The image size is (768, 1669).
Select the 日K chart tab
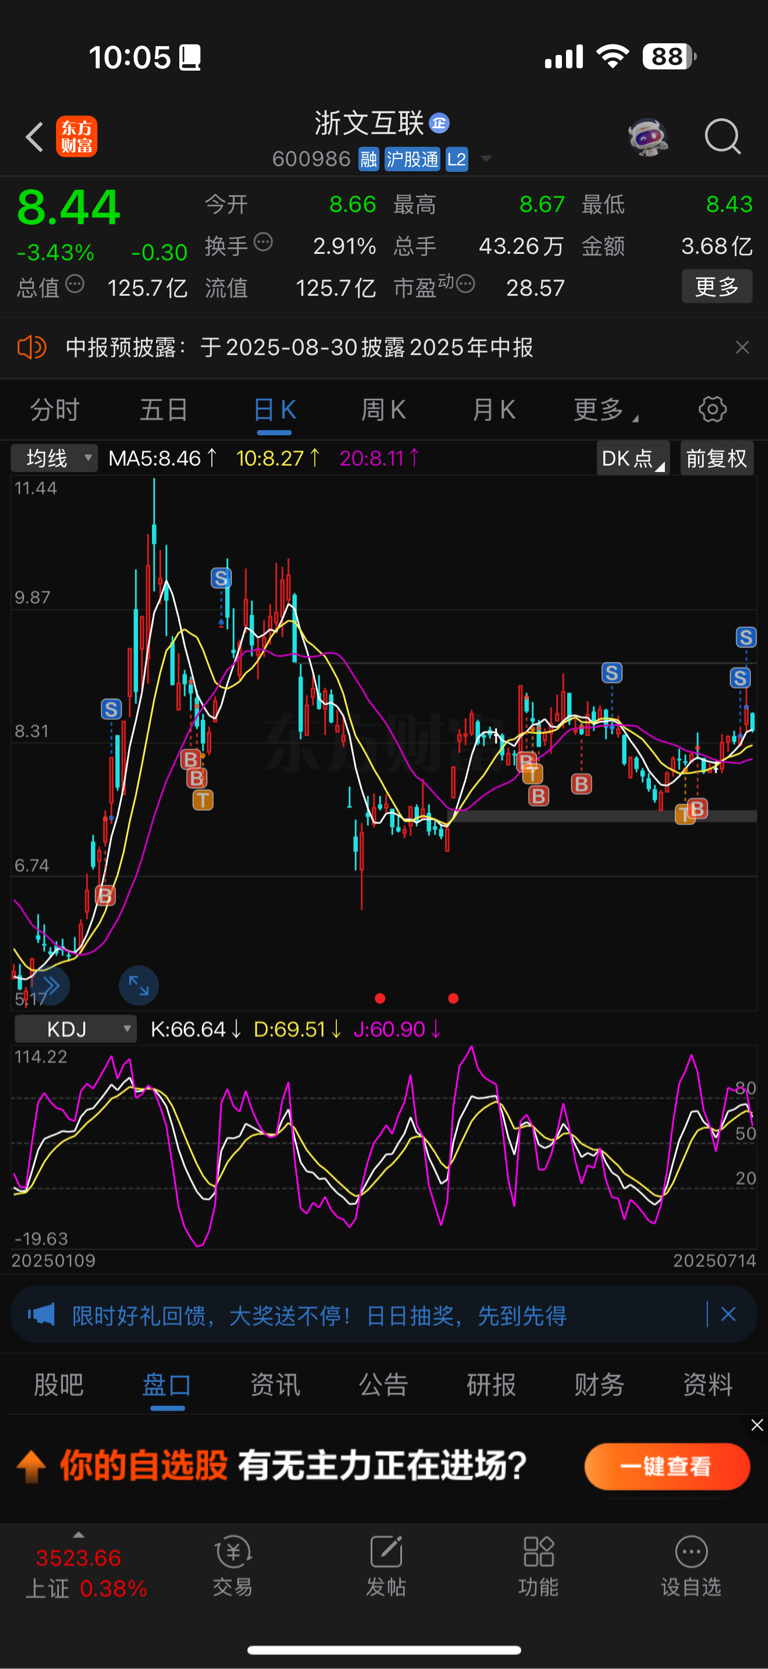point(274,410)
